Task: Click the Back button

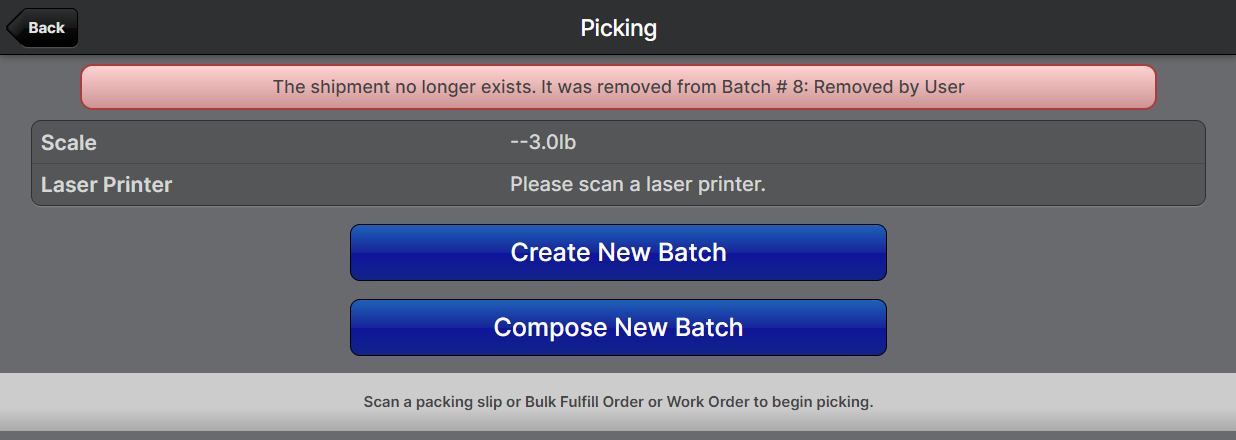Action: (x=43, y=28)
